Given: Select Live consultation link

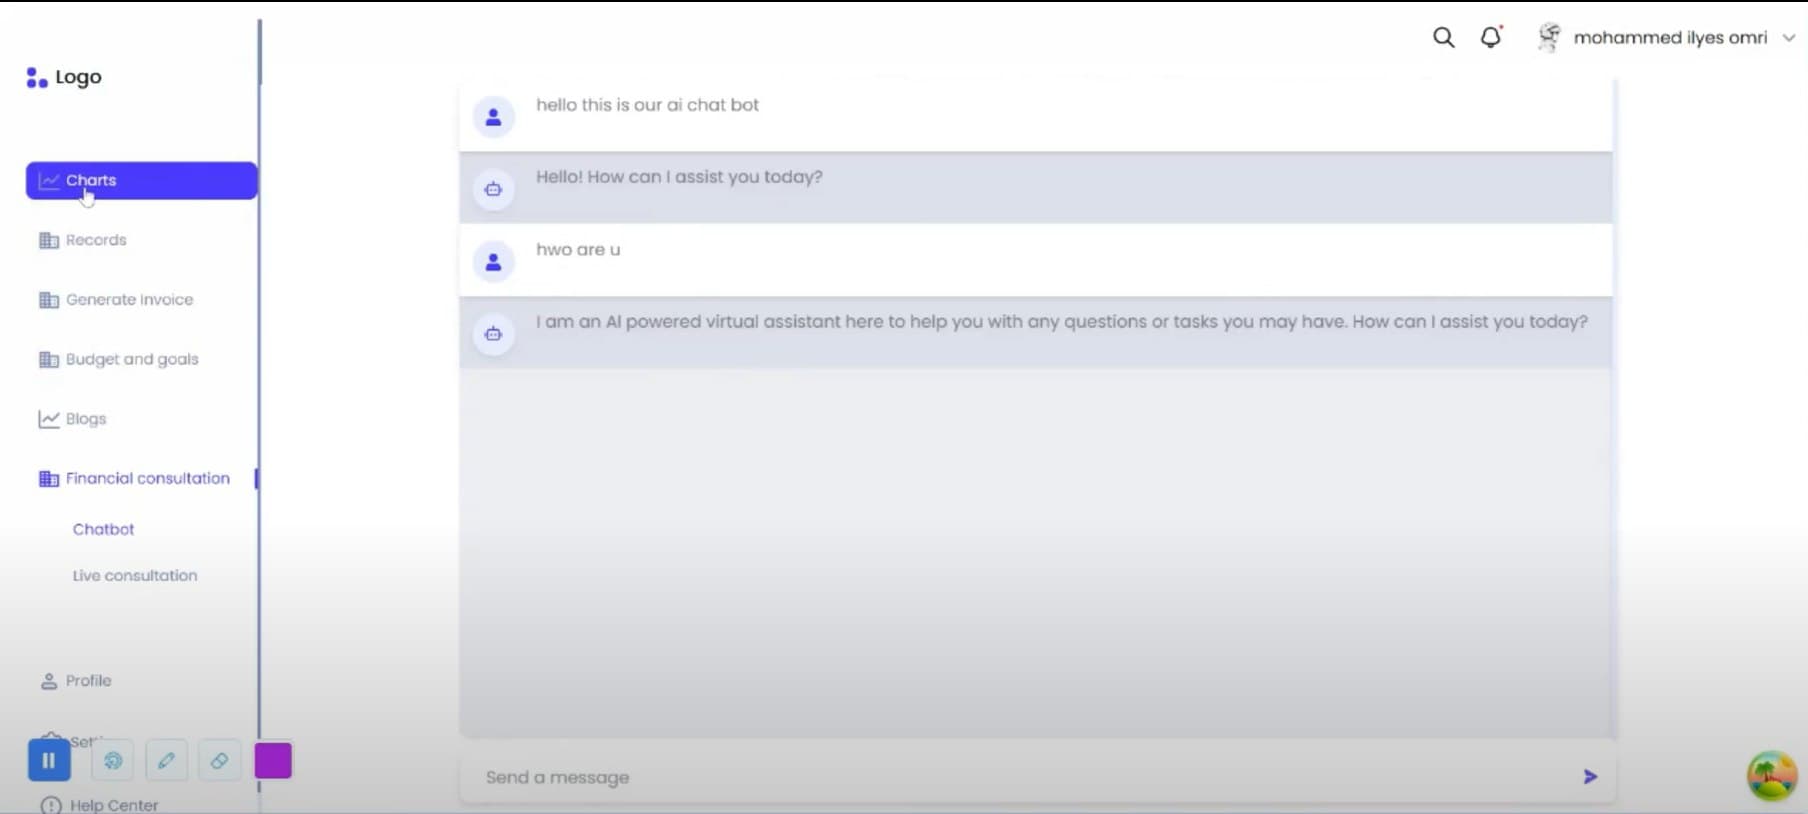Looking at the screenshot, I should coord(135,576).
